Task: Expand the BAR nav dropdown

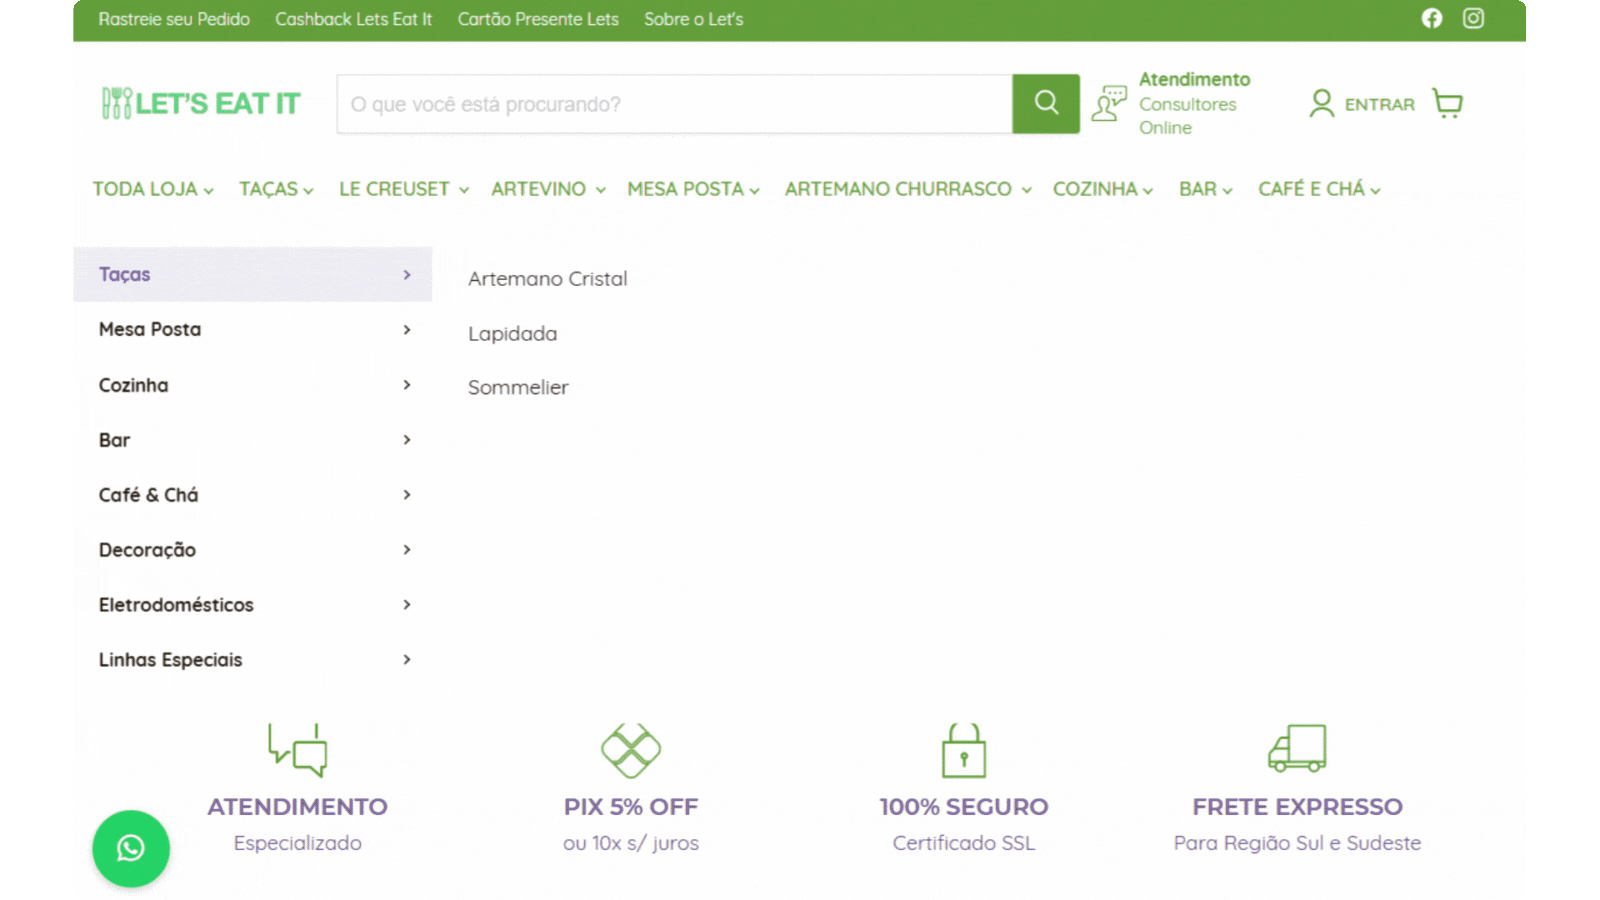Action: [x=1206, y=189]
